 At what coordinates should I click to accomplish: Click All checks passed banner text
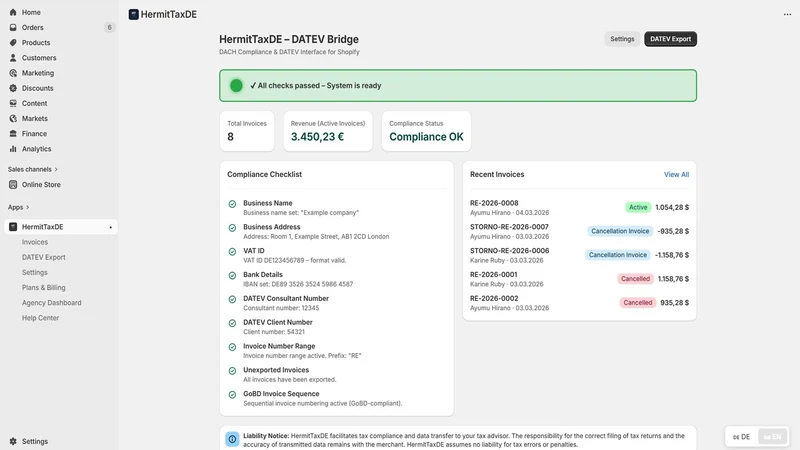coord(316,86)
